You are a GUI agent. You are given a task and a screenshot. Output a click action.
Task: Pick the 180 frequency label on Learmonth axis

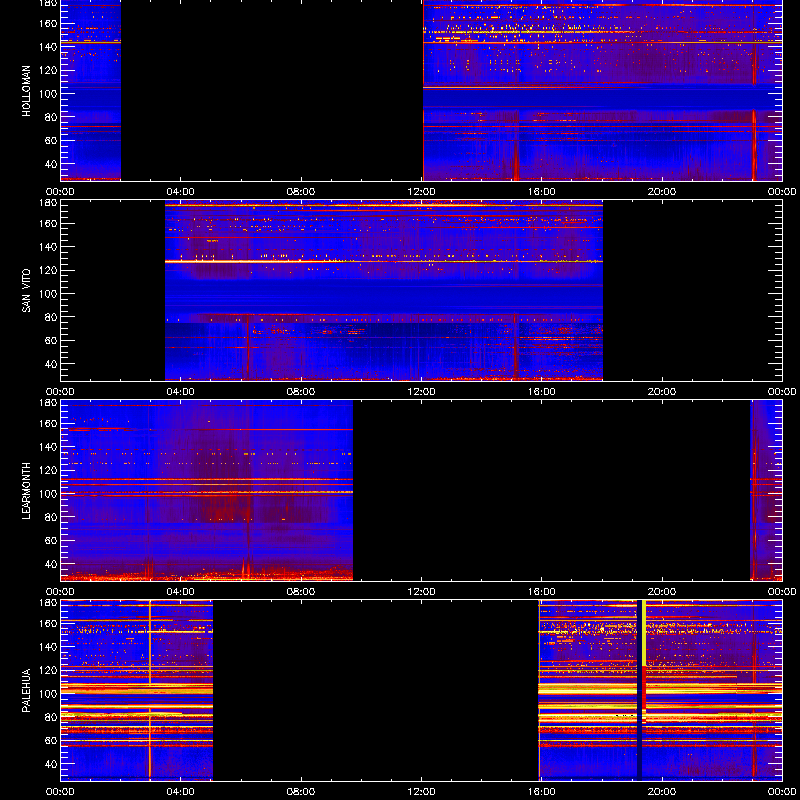(x=48, y=403)
